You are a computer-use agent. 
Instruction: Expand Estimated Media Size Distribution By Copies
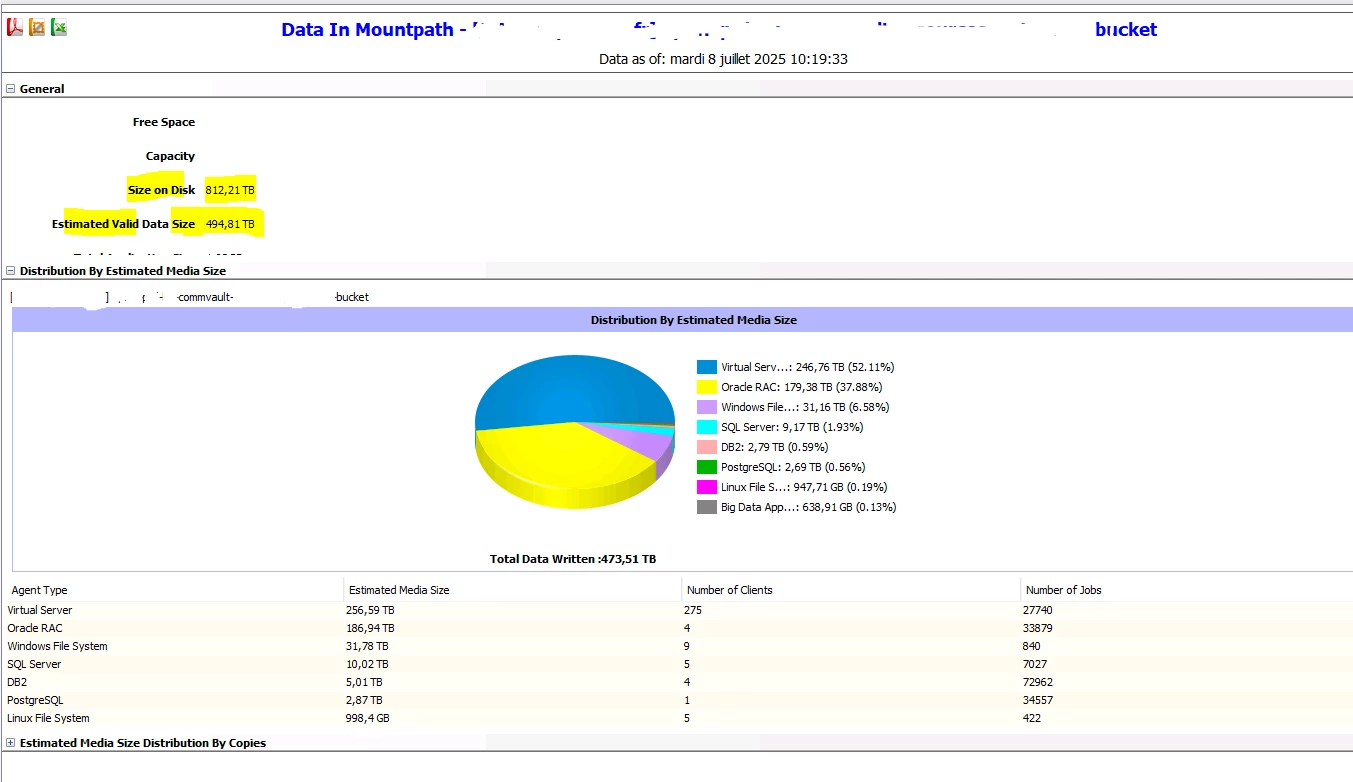(x=11, y=743)
